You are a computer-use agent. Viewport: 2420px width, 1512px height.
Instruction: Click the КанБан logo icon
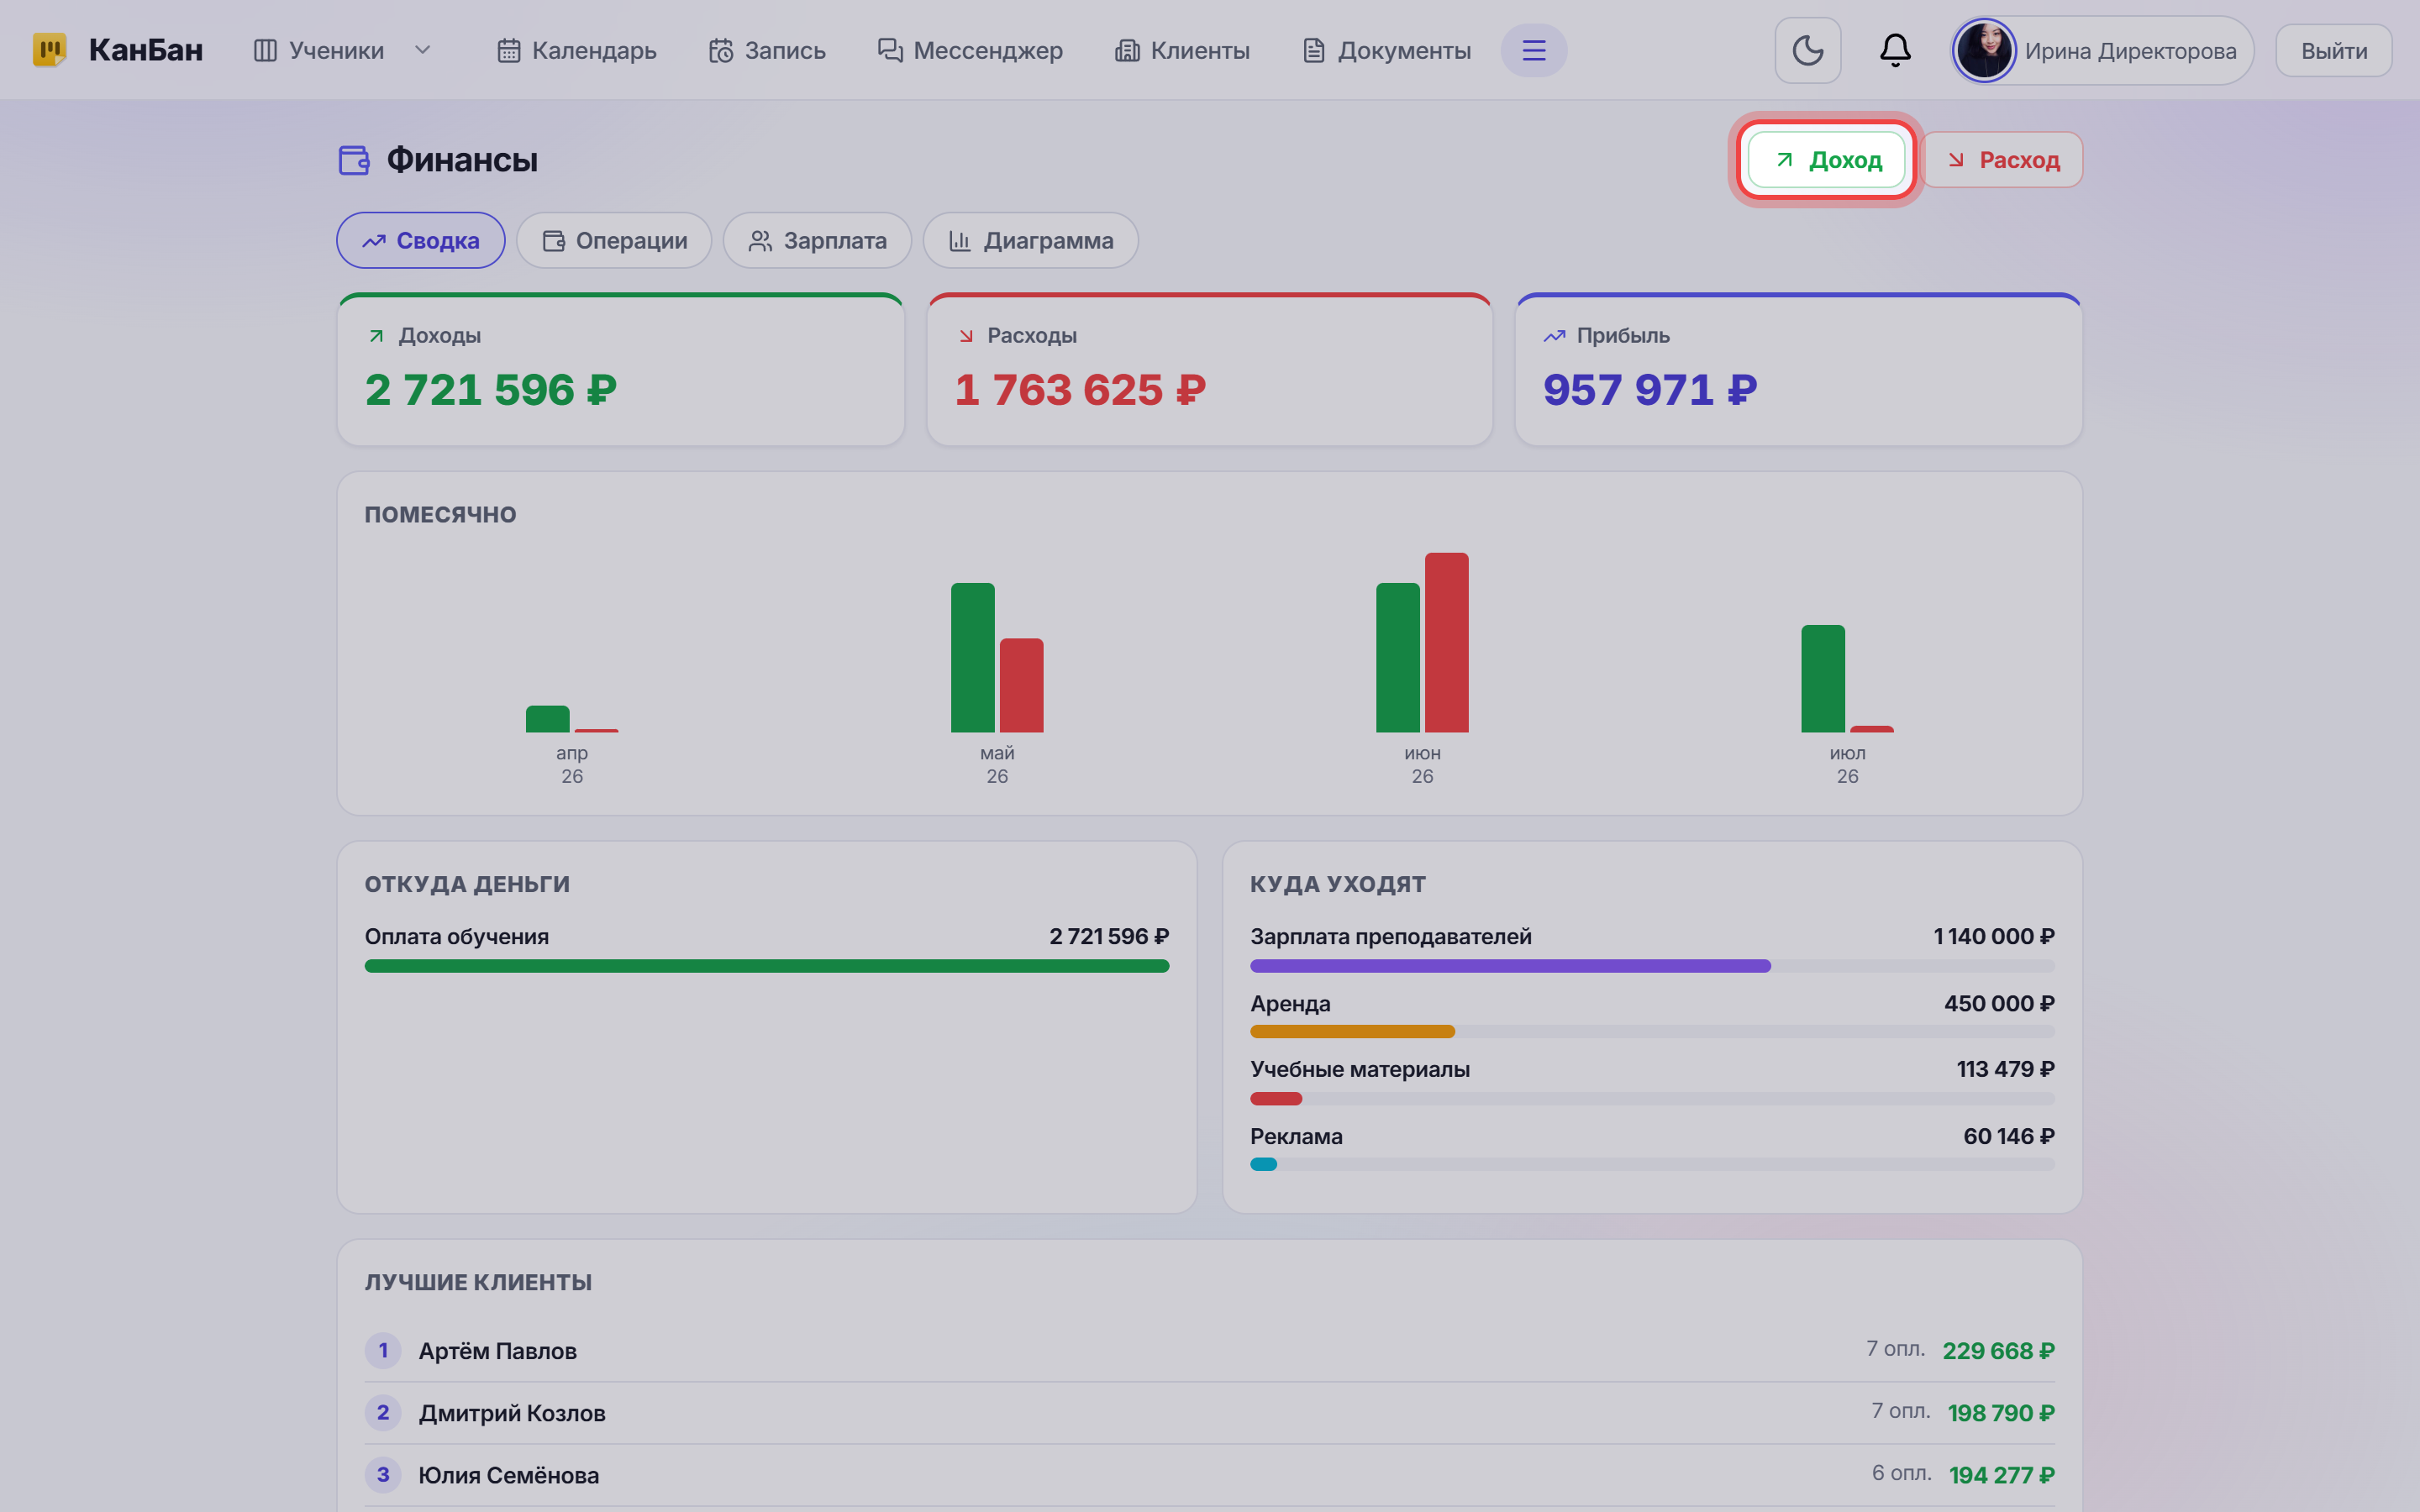[x=49, y=50]
